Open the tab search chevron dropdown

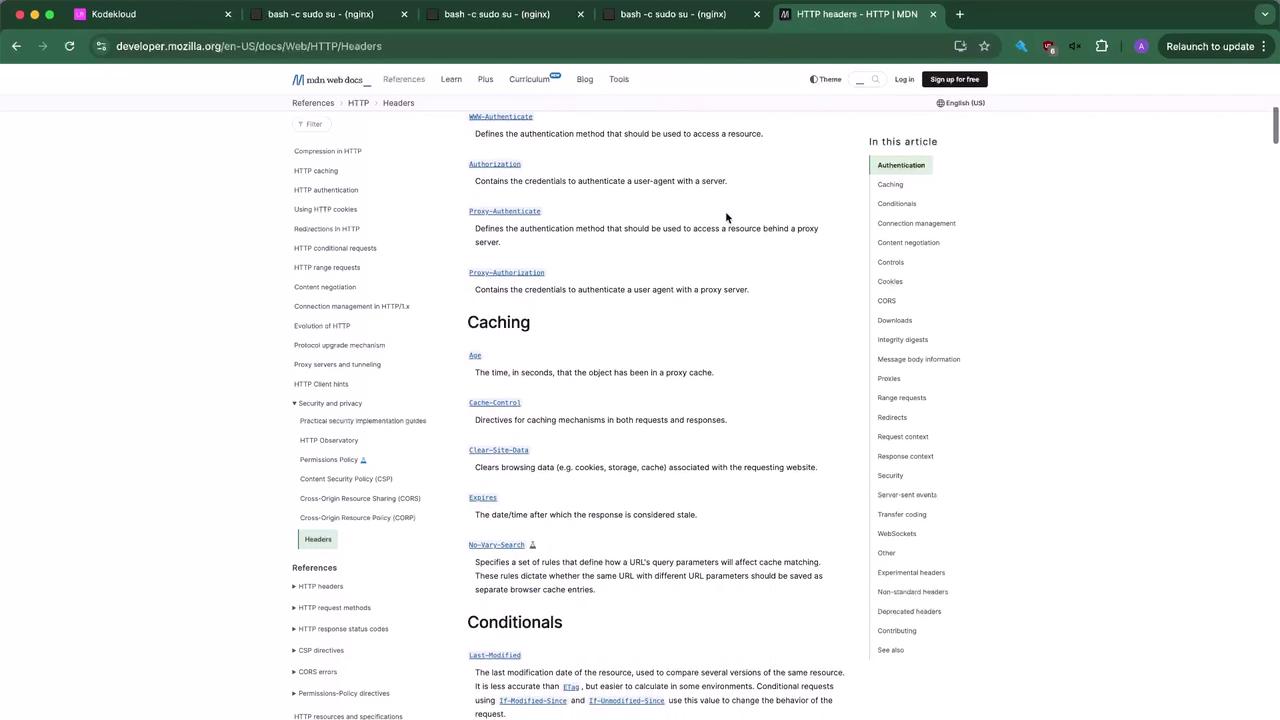click(x=1265, y=14)
